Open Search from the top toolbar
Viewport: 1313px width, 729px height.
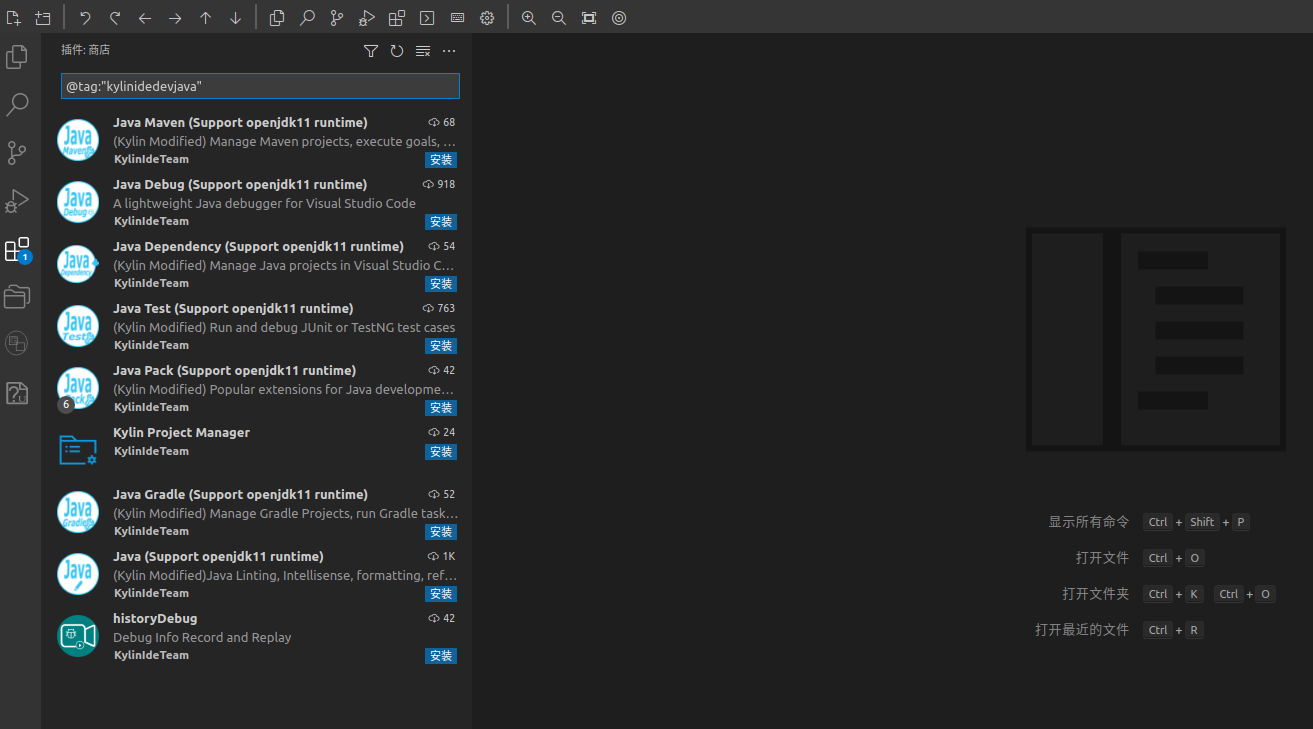pyautogui.click(x=307, y=18)
